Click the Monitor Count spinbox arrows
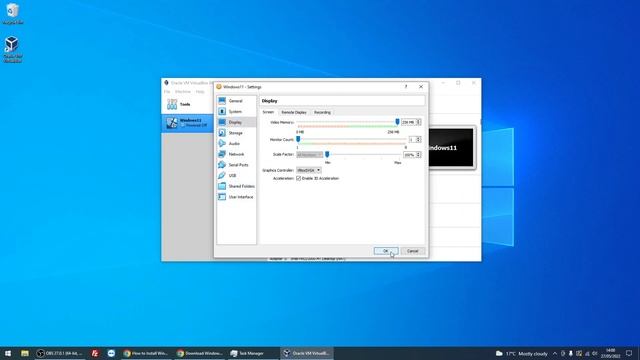Viewport: 640px width, 360px height. click(x=418, y=140)
